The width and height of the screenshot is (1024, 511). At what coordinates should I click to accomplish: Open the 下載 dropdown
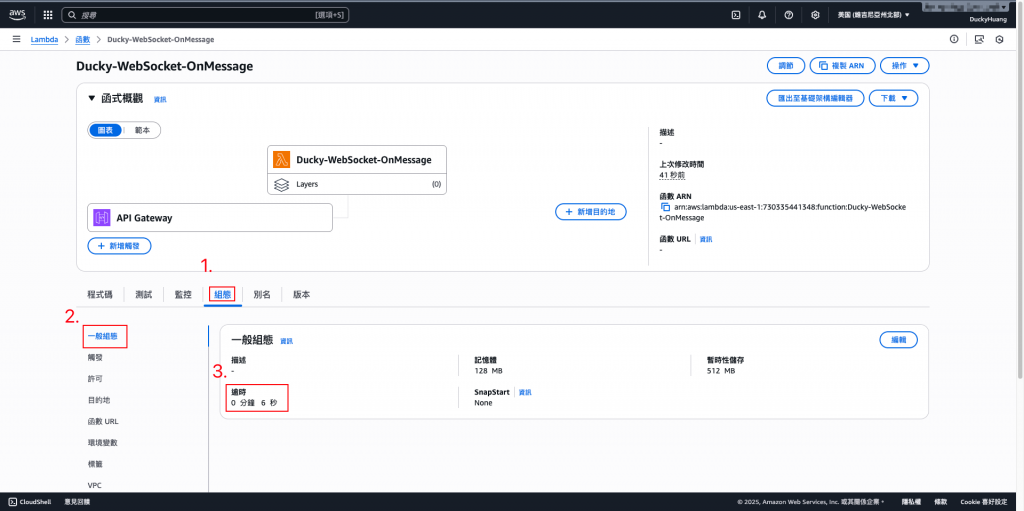coord(894,98)
